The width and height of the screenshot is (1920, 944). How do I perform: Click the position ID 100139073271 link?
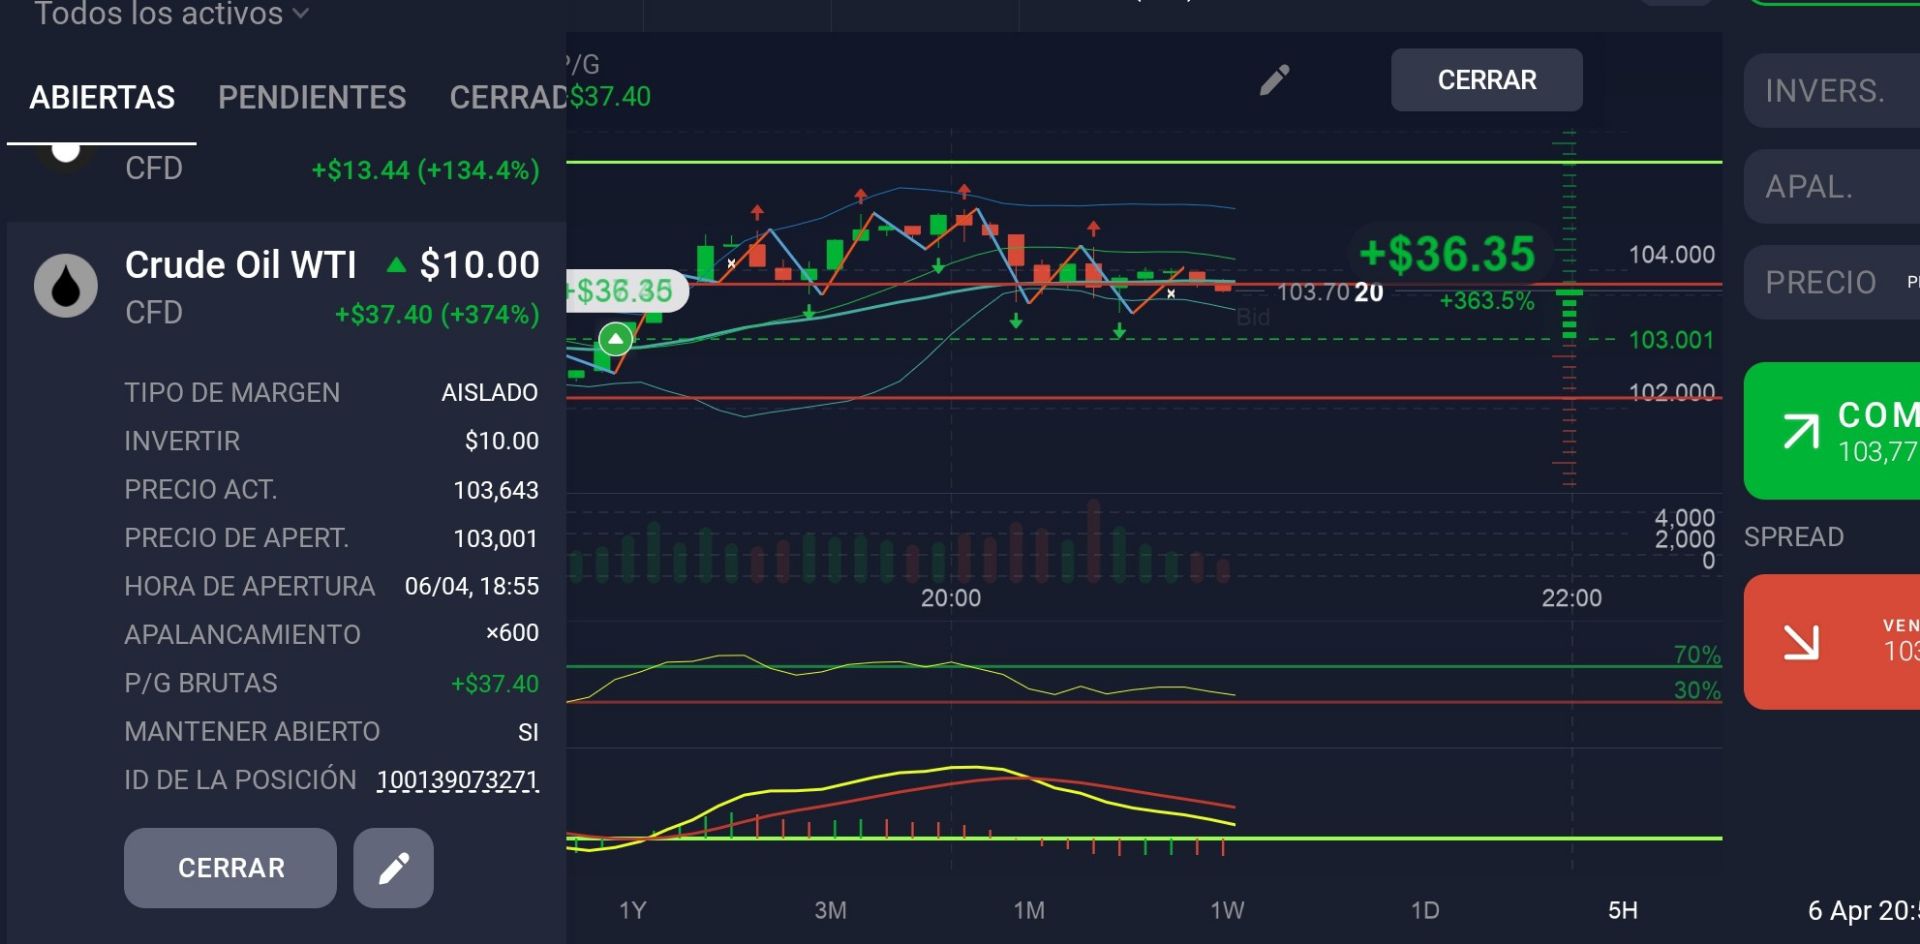(x=457, y=780)
